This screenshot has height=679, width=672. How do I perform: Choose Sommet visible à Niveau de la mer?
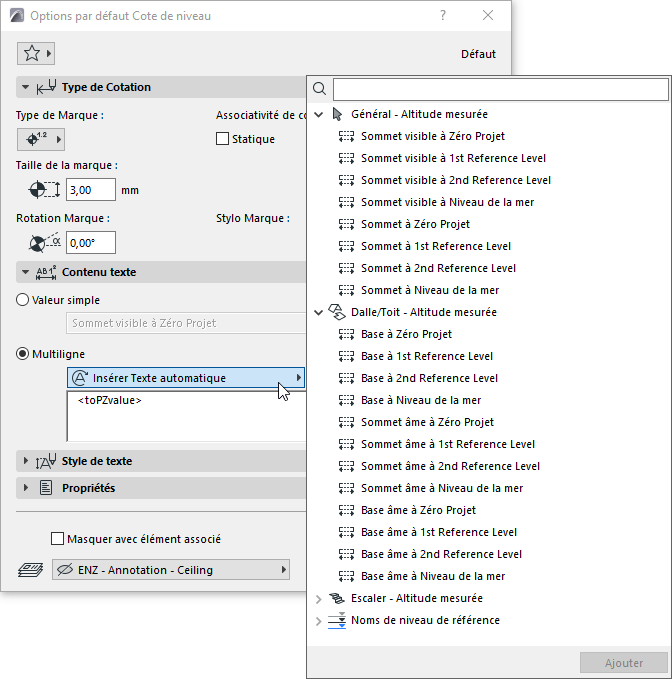[x=447, y=202]
